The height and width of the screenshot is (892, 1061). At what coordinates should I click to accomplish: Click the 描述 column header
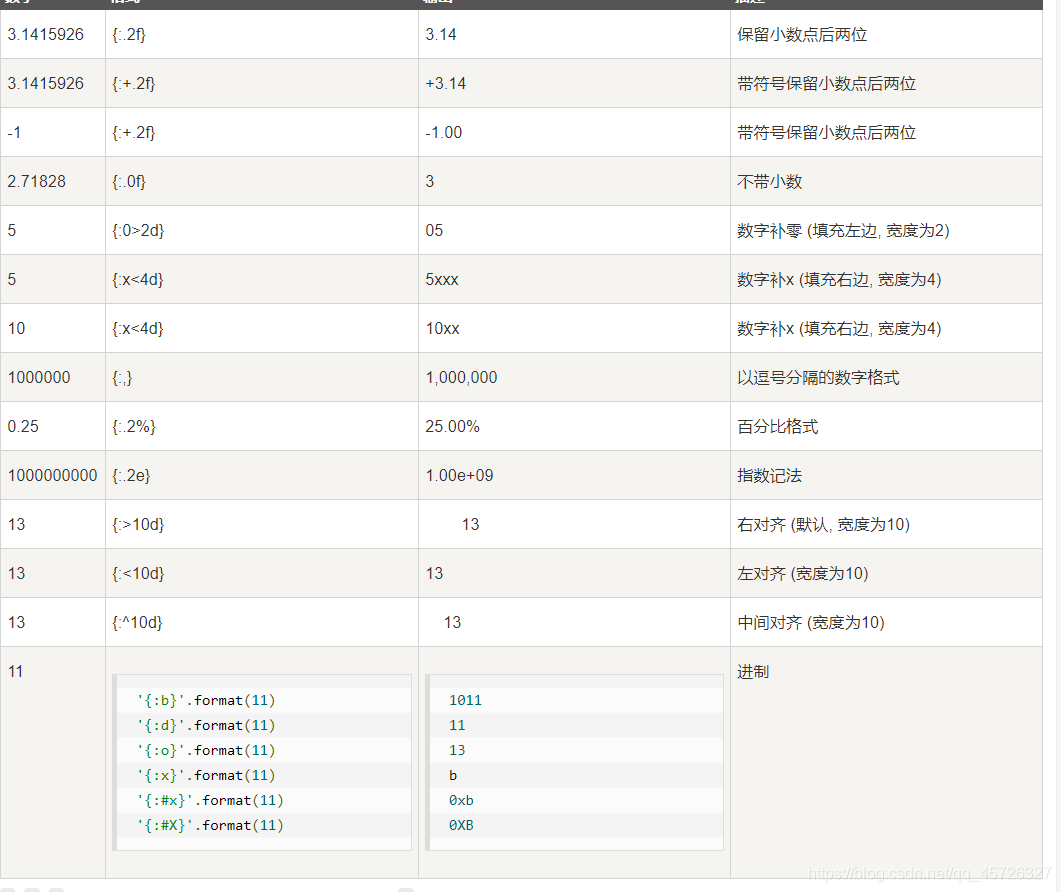point(745,3)
